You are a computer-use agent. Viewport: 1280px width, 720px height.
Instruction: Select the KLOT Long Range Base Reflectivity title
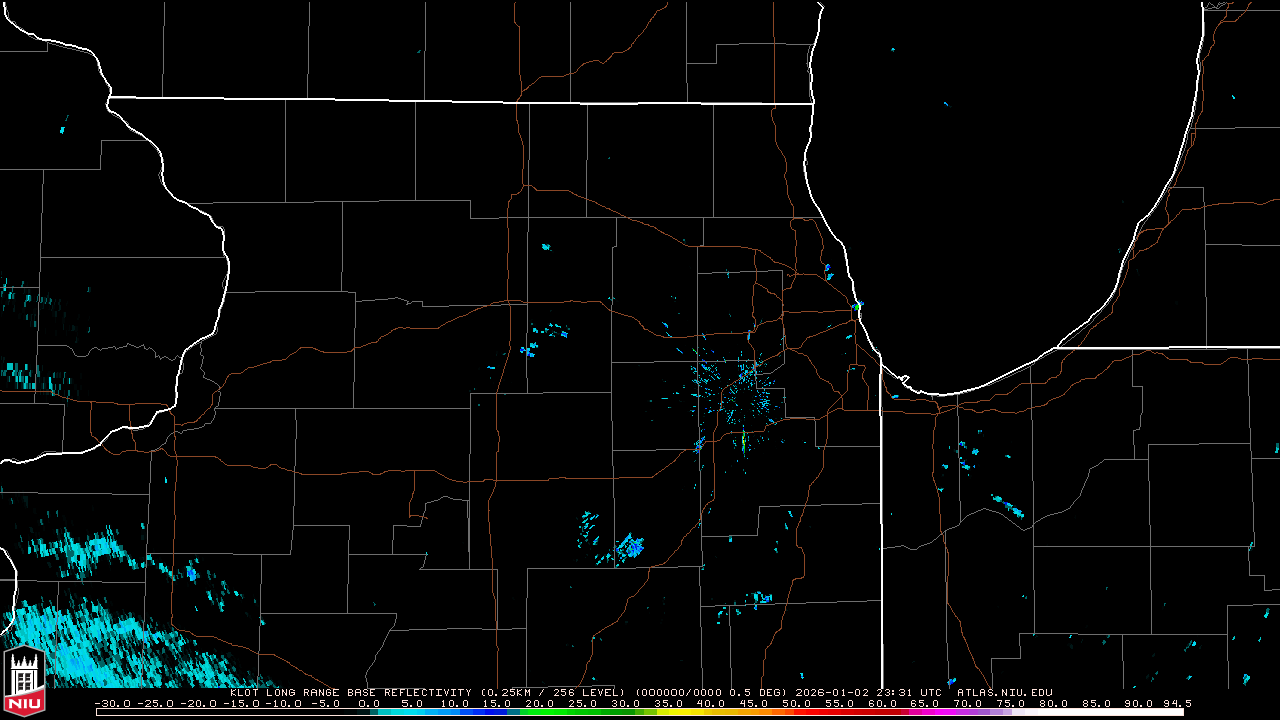352,692
